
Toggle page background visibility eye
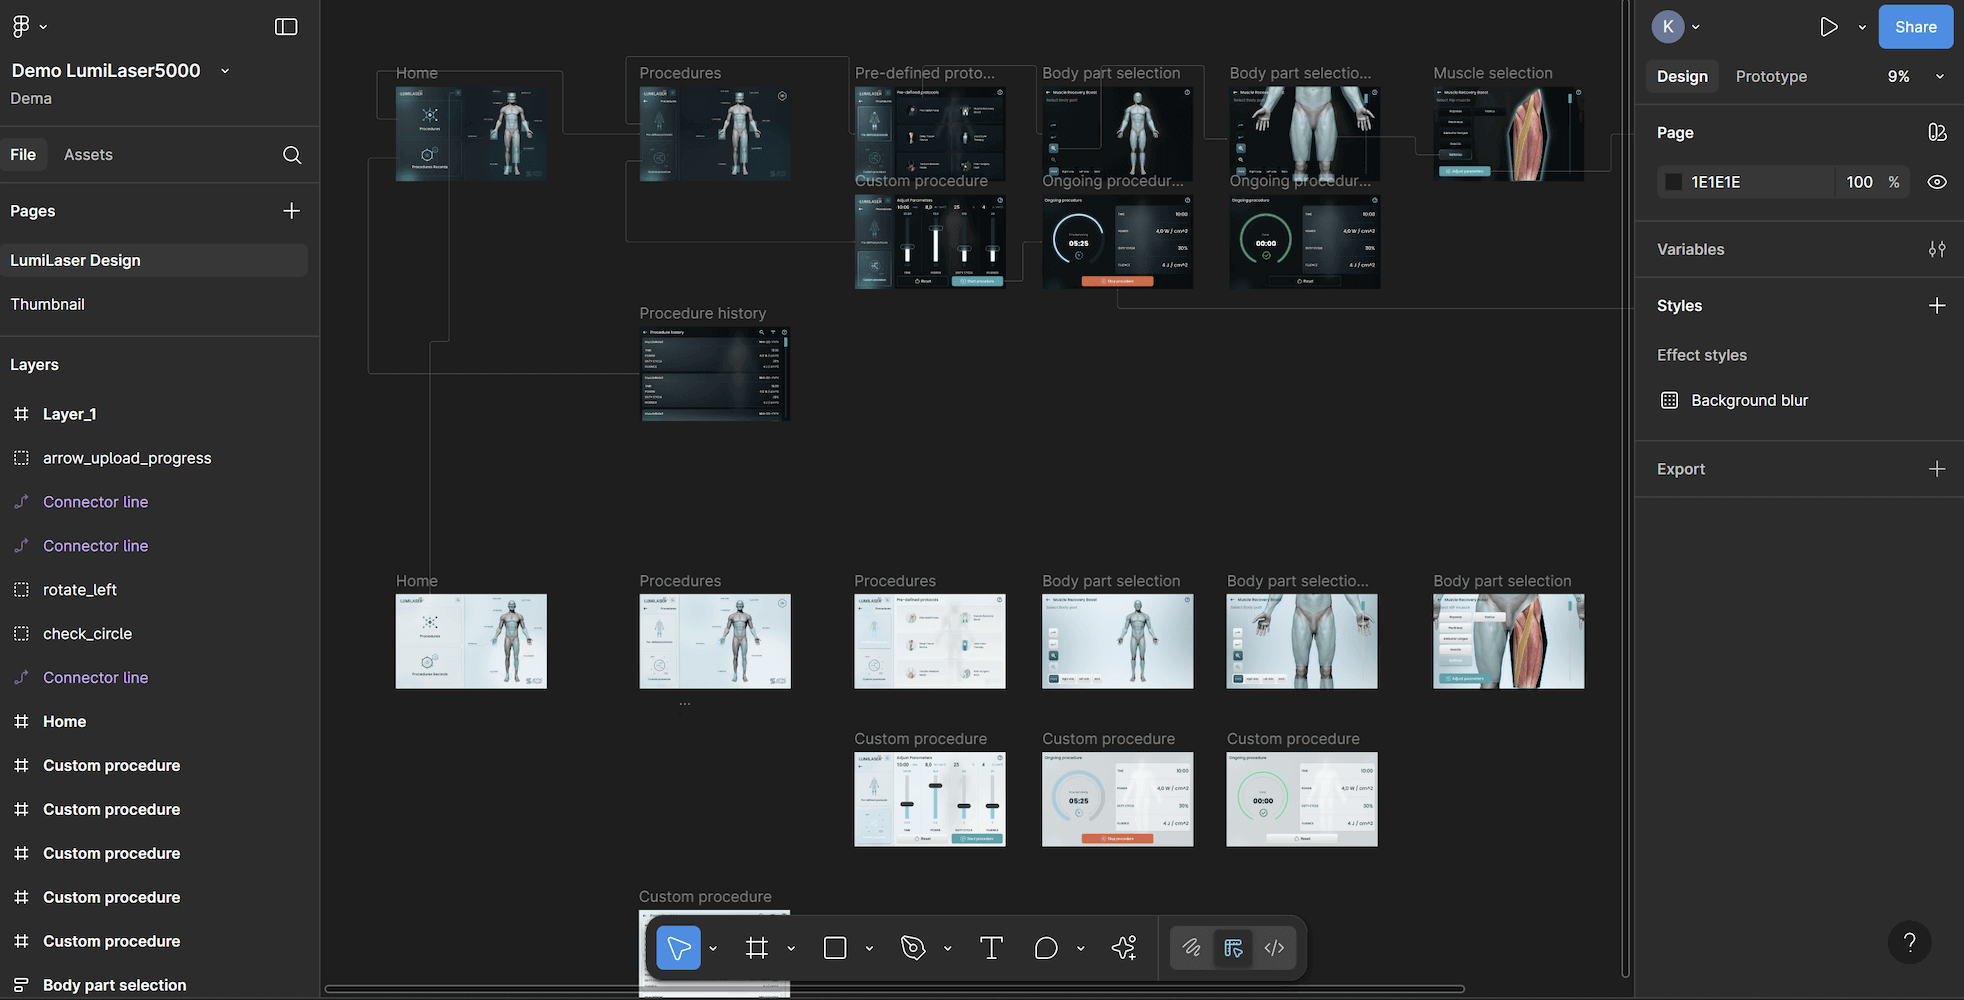coord(1937,182)
